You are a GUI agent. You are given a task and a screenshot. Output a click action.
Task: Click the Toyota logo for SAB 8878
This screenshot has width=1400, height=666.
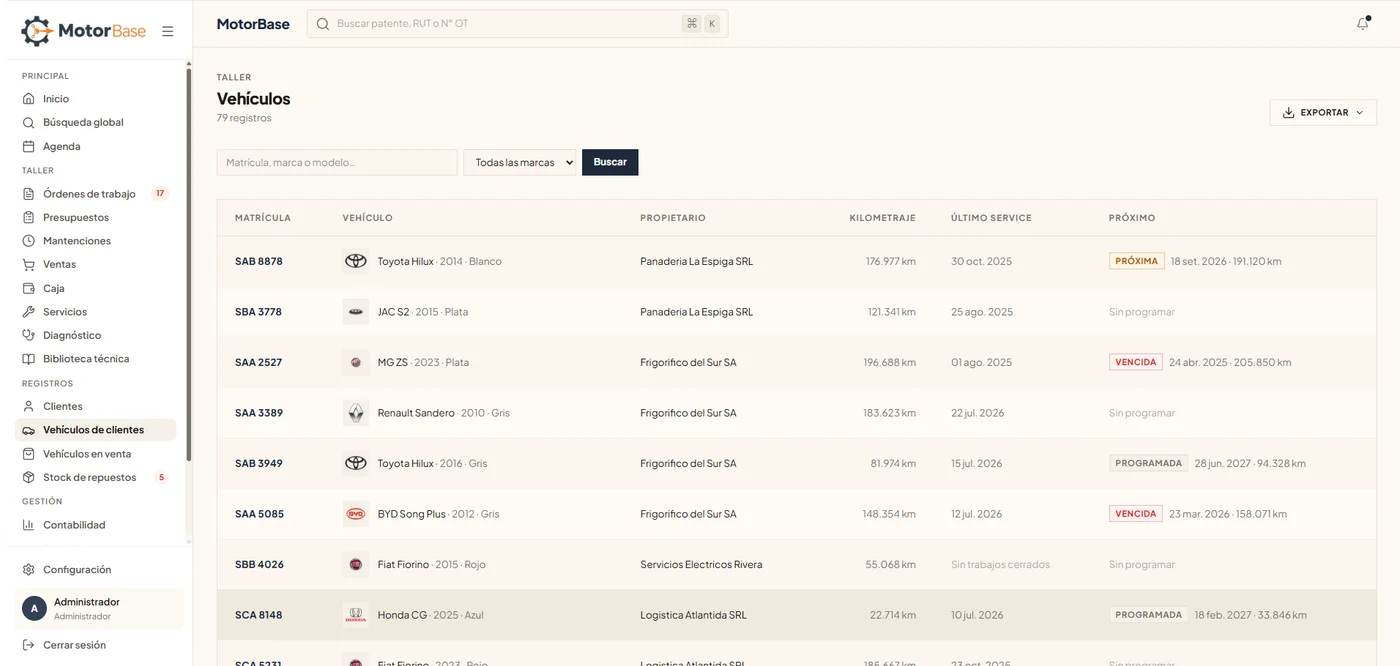(356, 261)
